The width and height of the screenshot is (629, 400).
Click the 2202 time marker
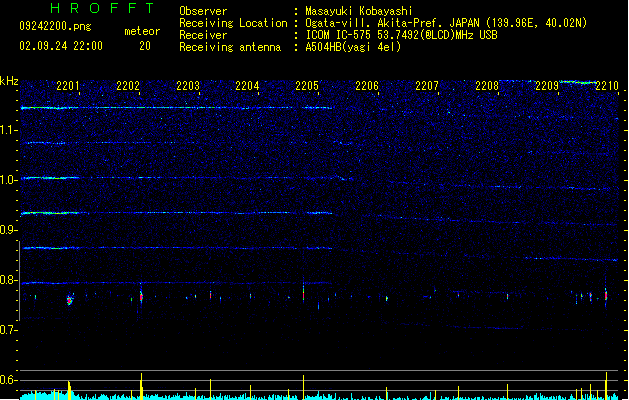tap(128, 86)
